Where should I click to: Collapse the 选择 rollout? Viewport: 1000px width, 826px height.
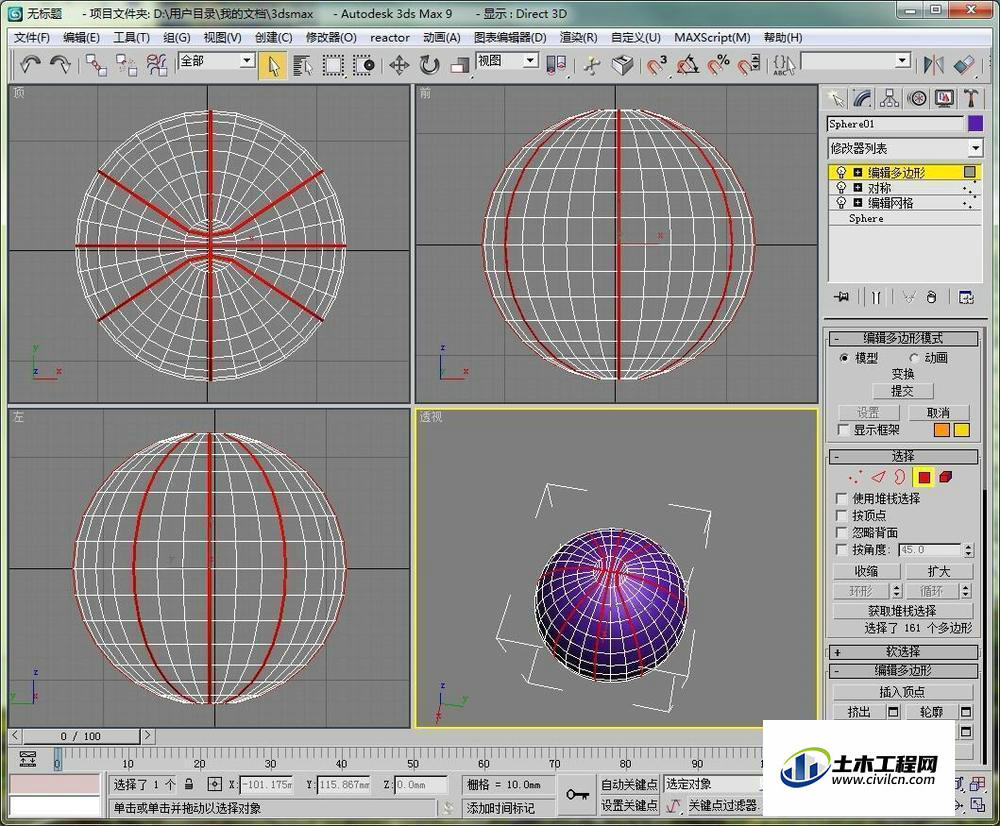[x=902, y=457]
